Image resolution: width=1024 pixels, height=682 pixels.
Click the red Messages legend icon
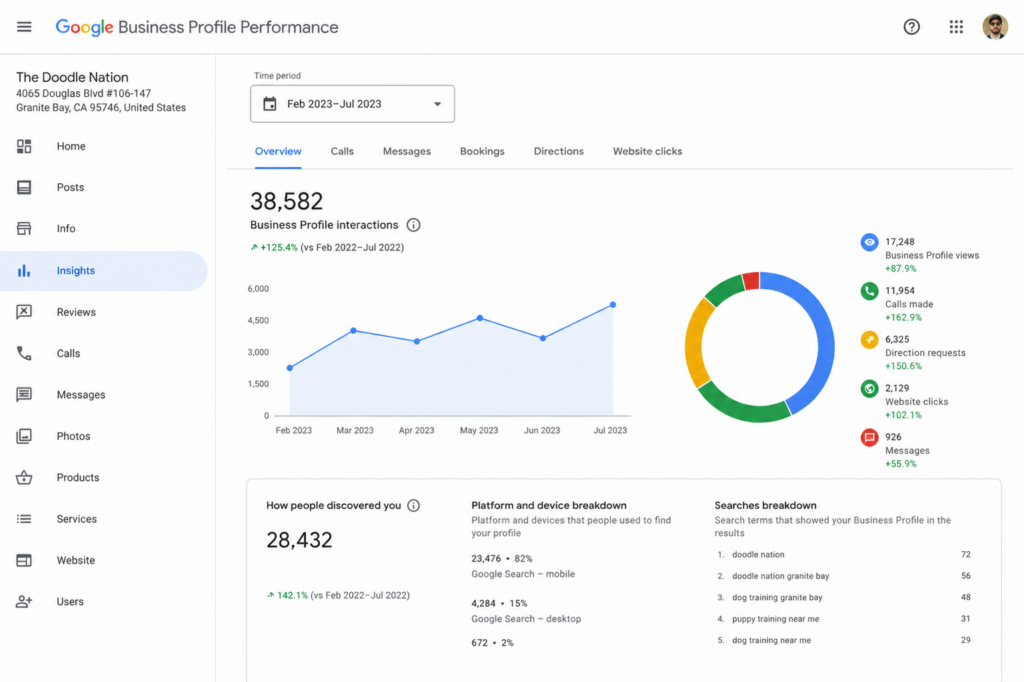click(x=869, y=437)
